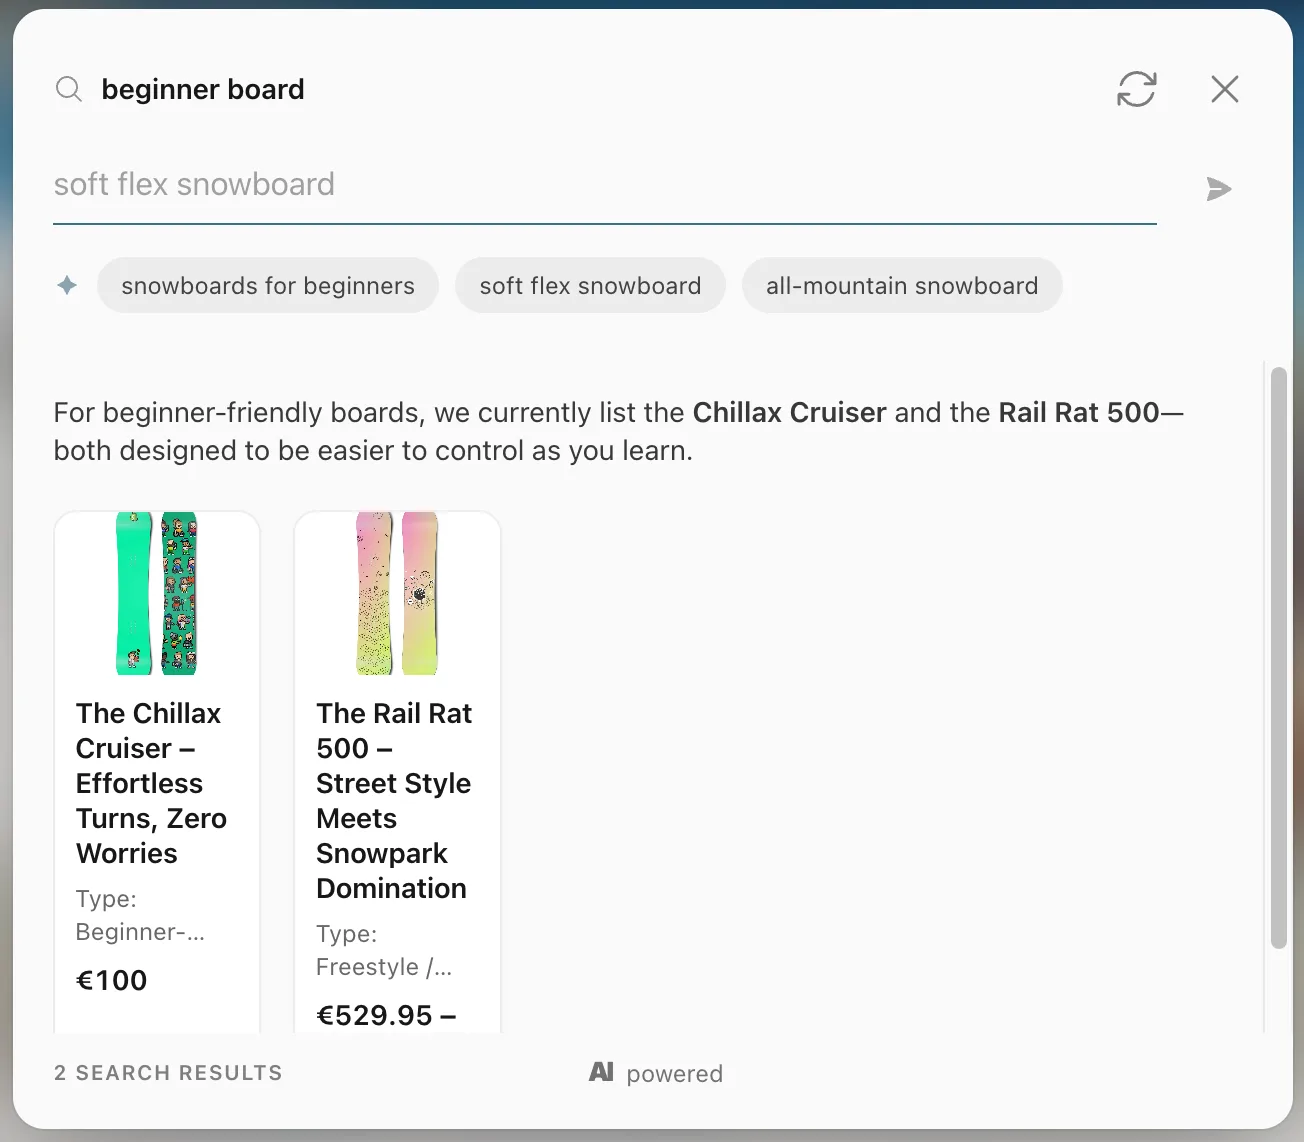Click the sparkle suggestions icon
The width and height of the screenshot is (1304, 1142).
(x=67, y=285)
